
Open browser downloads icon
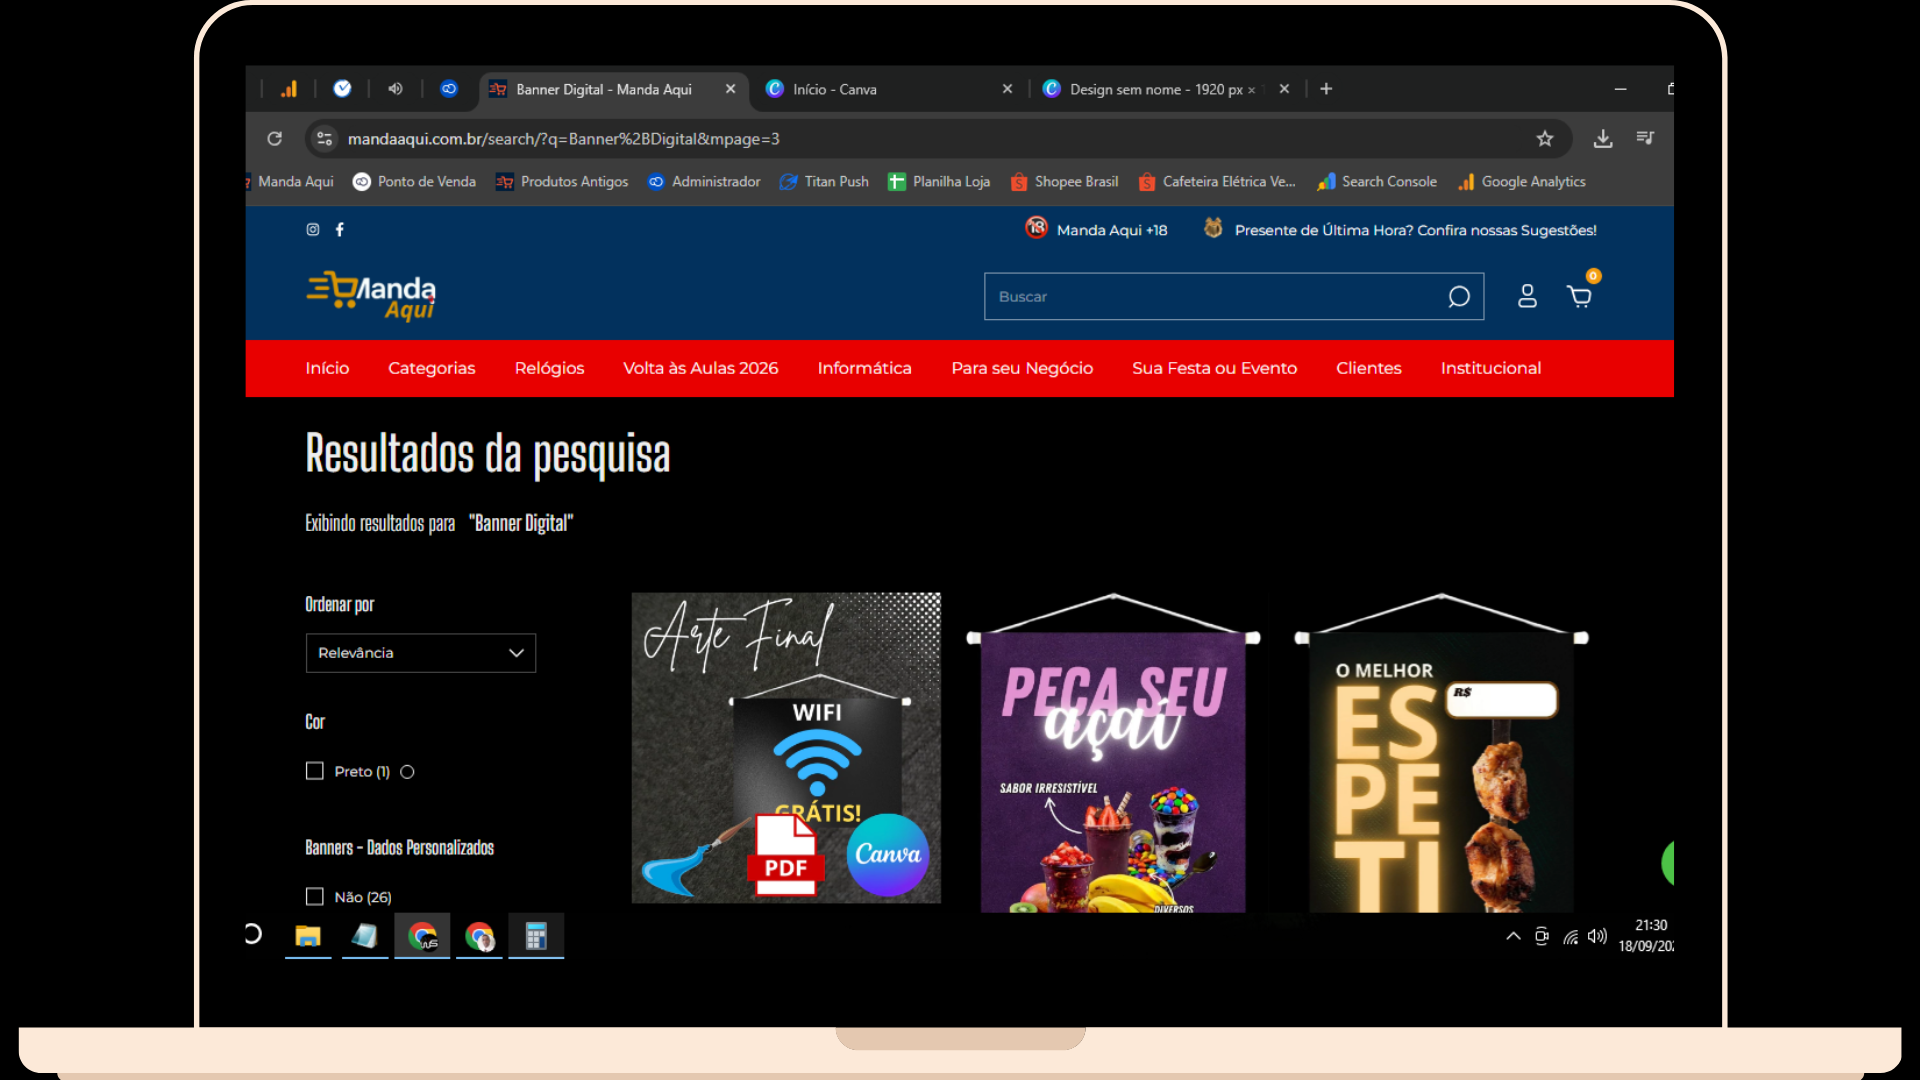1603,139
